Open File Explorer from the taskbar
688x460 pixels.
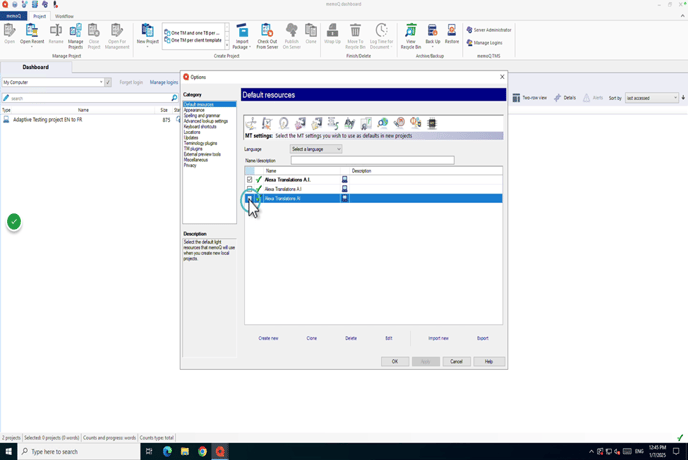(x=185, y=451)
